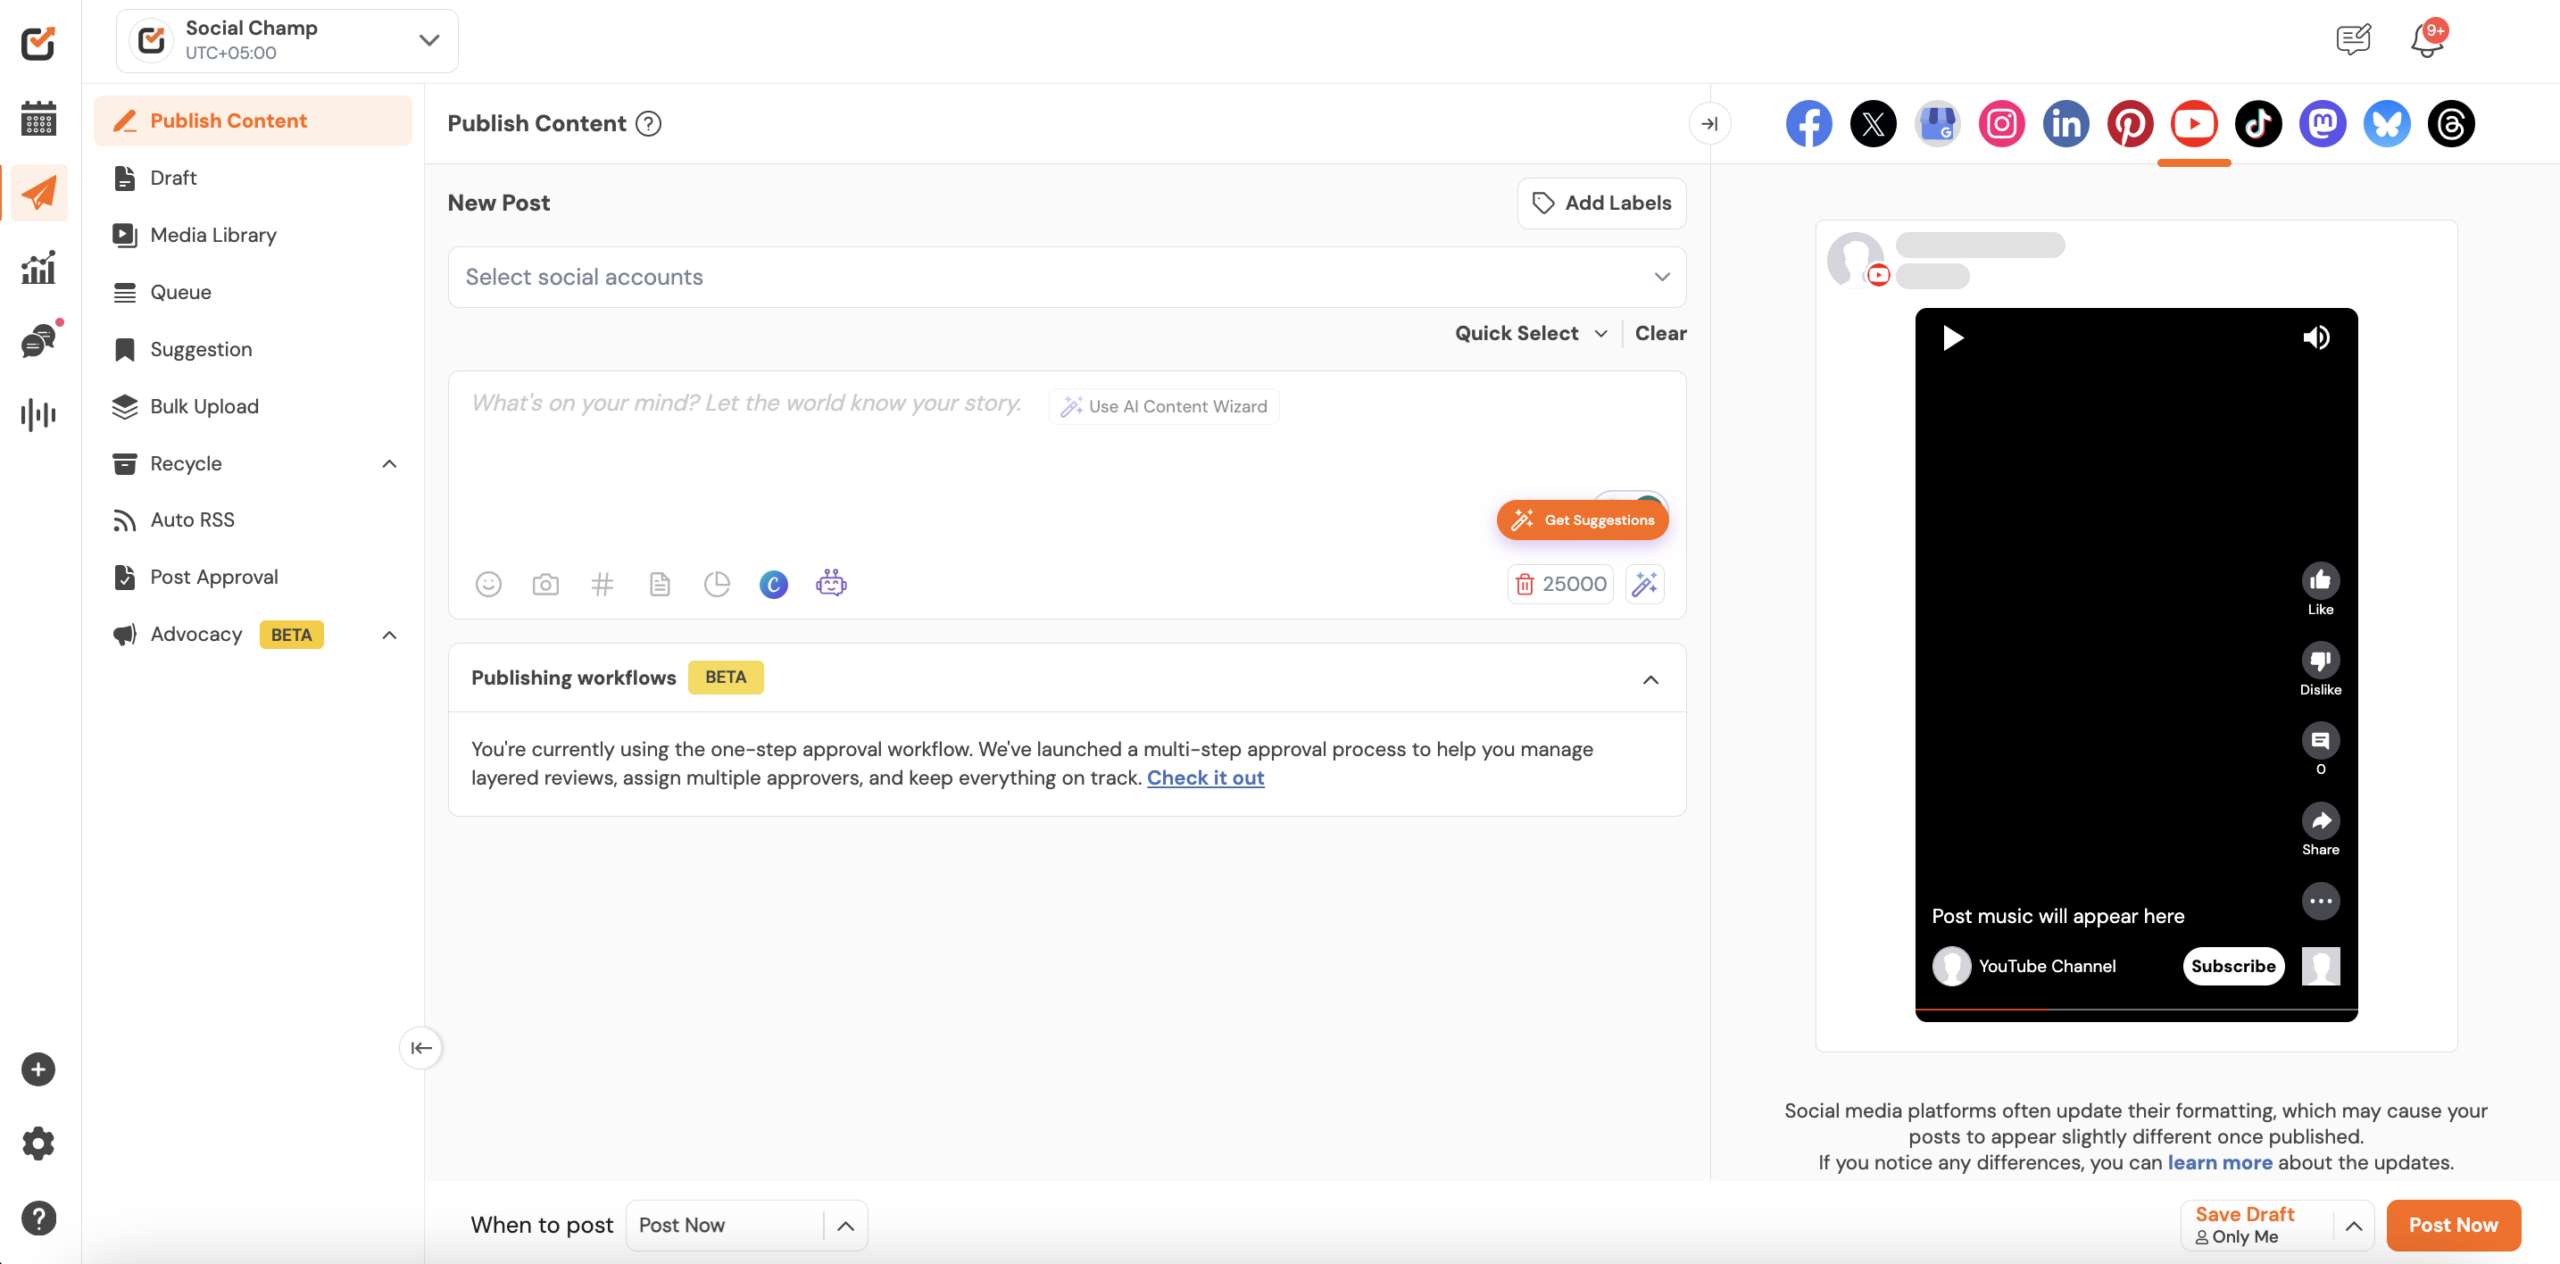Open the notifications bell
Image resolution: width=2560 pixels, height=1264 pixels.
click(x=2427, y=40)
